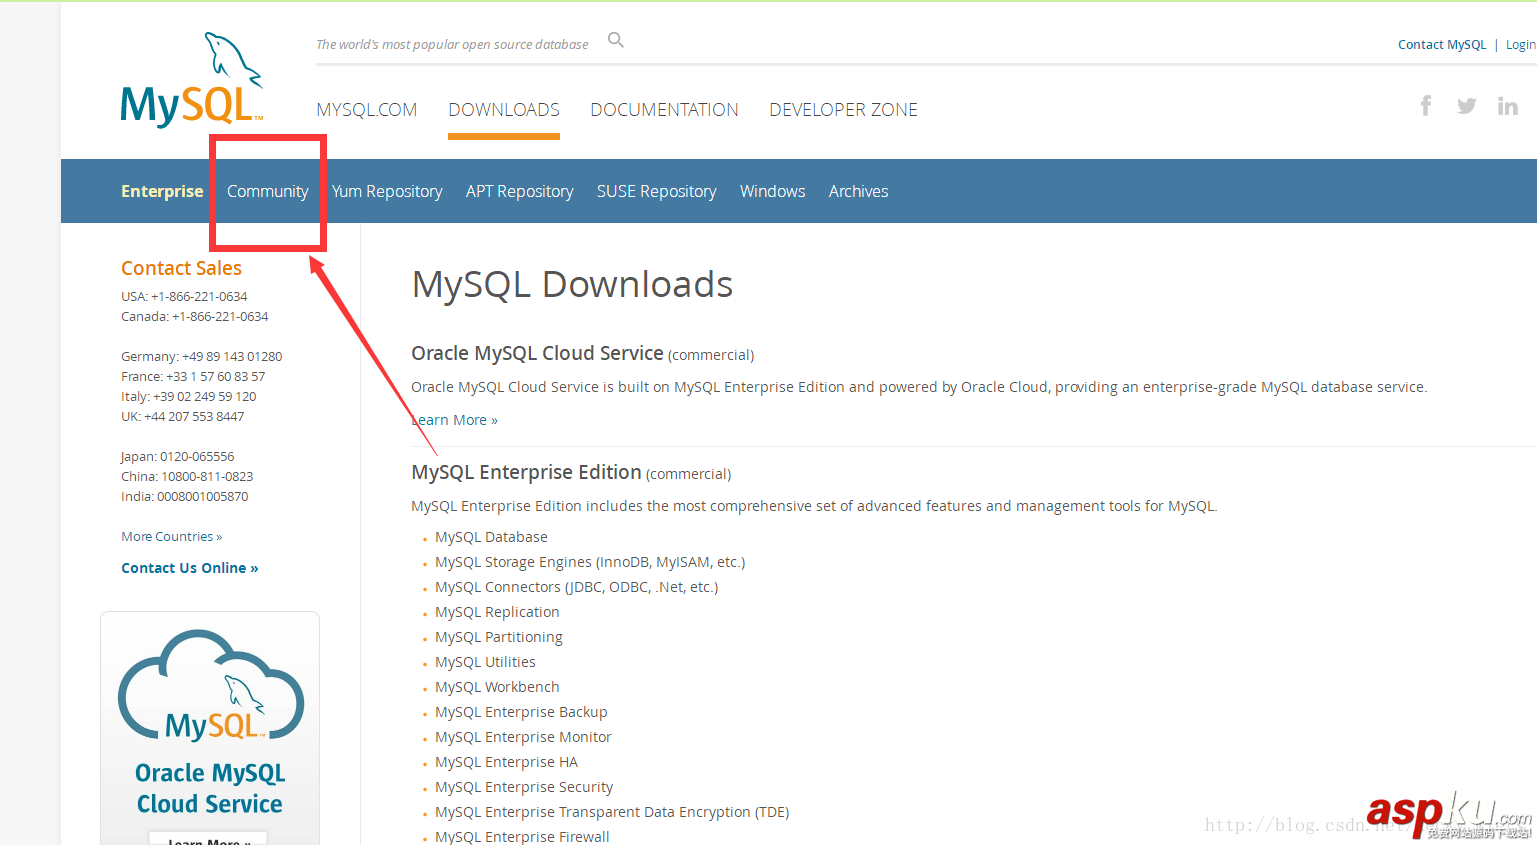Choose Yum Repository from the submenu
1537x845 pixels.
(x=387, y=191)
